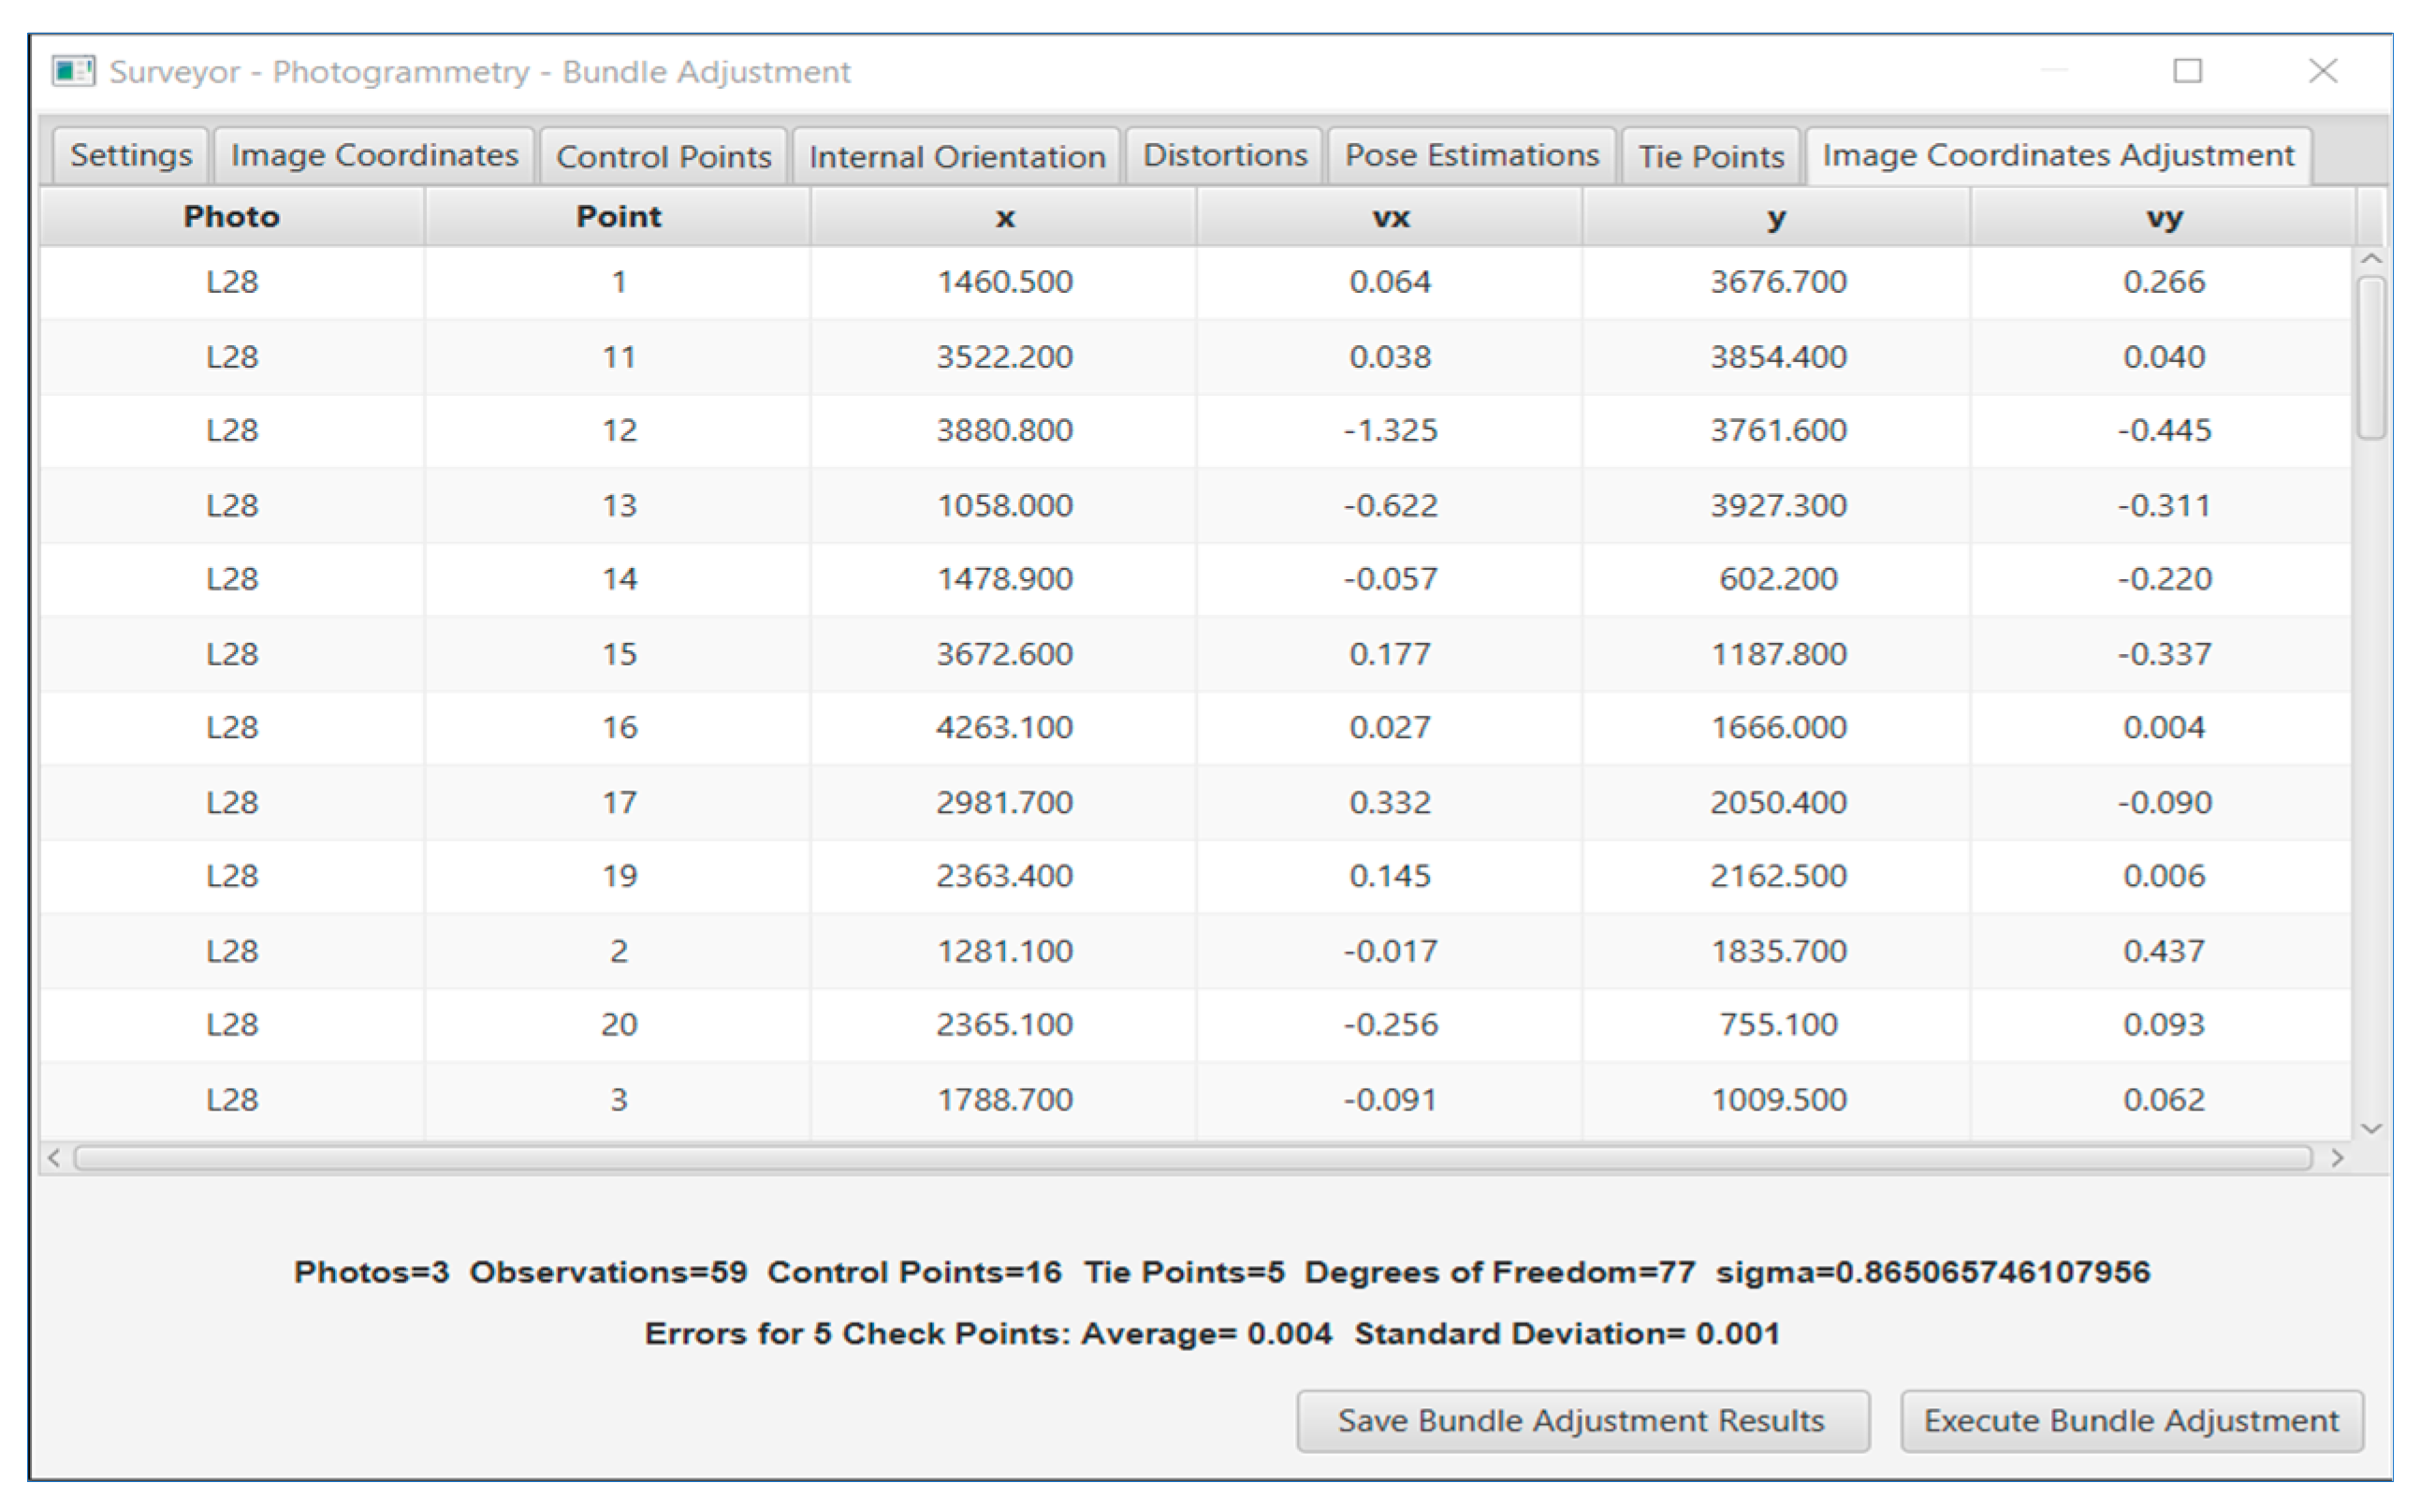Open the Control Points tab
Viewport: 2420px width, 1512px height.
tap(663, 157)
